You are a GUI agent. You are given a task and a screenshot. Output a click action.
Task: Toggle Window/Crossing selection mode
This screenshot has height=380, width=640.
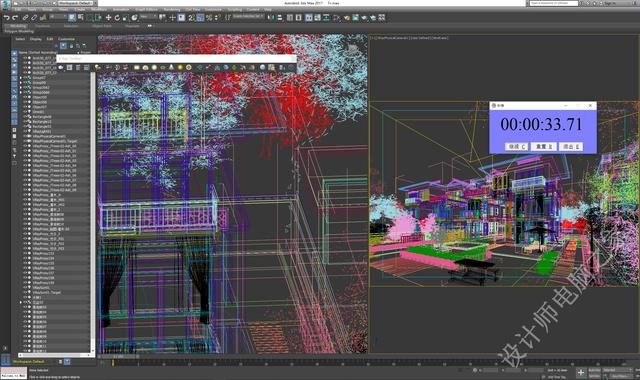[x=99, y=18]
